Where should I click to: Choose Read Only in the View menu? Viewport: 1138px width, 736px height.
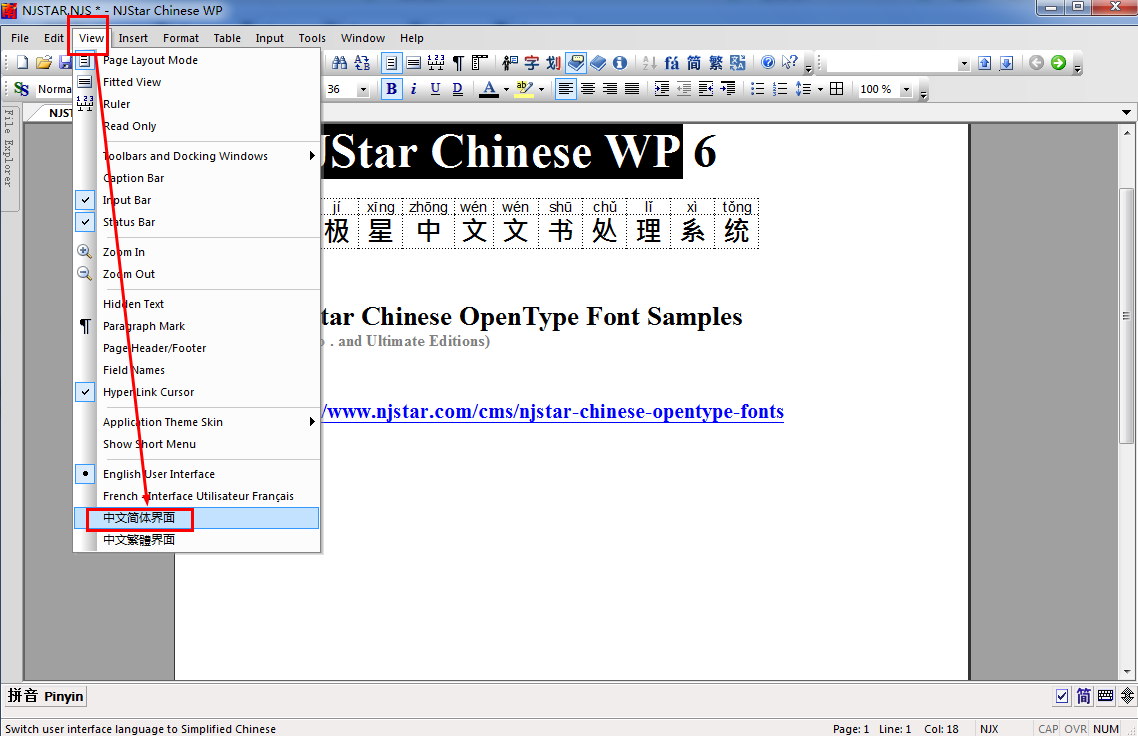point(197,126)
